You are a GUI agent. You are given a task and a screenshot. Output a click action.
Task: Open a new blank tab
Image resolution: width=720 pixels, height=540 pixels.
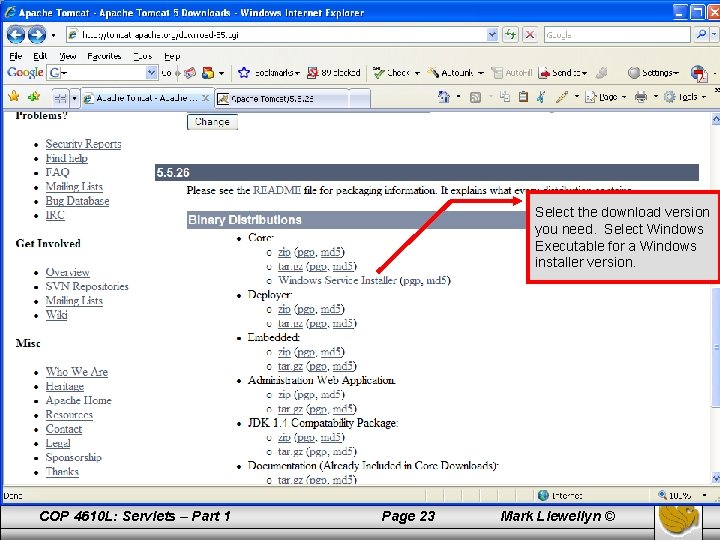point(360,98)
